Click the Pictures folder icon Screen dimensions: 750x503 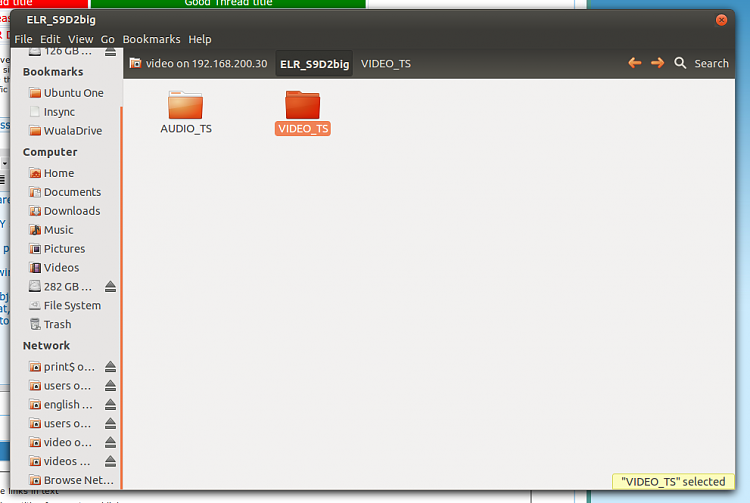(x=35, y=249)
